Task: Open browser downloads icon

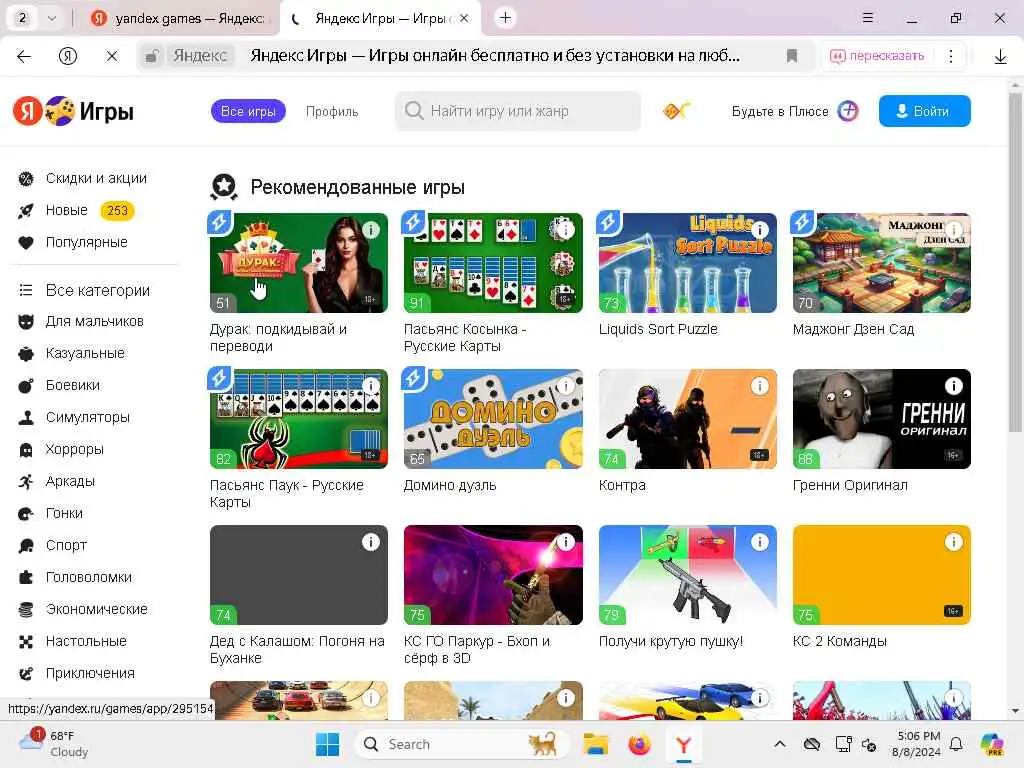Action: (x=1000, y=57)
